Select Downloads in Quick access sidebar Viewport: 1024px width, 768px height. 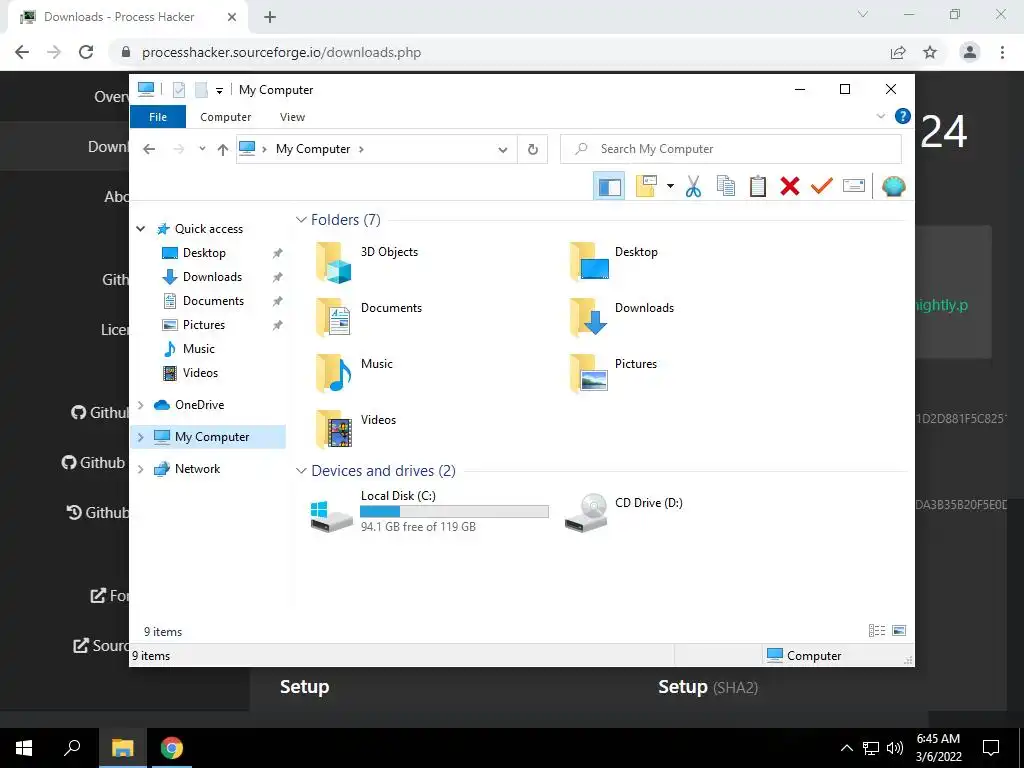pyautogui.click(x=212, y=277)
